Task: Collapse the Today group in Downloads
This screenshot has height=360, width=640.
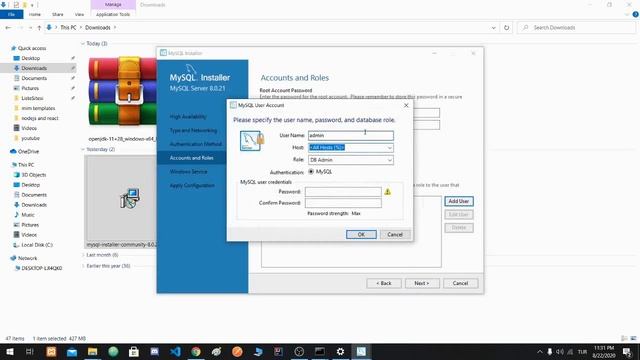Action: point(83,44)
